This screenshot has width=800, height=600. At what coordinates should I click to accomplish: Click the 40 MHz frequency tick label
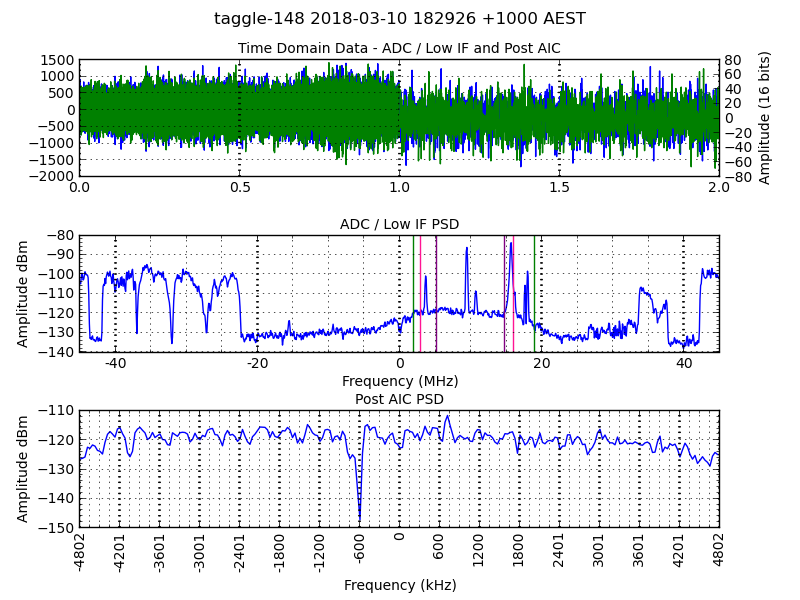pyautogui.click(x=684, y=363)
